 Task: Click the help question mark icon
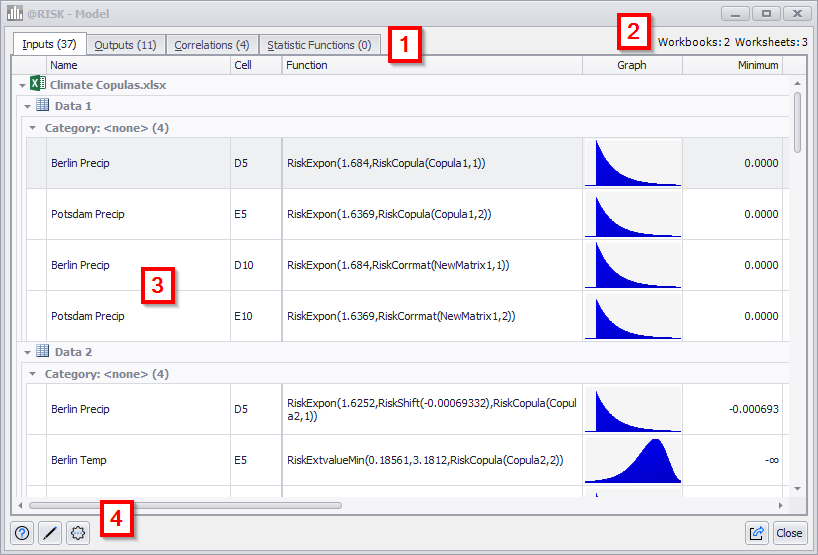[22, 533]
